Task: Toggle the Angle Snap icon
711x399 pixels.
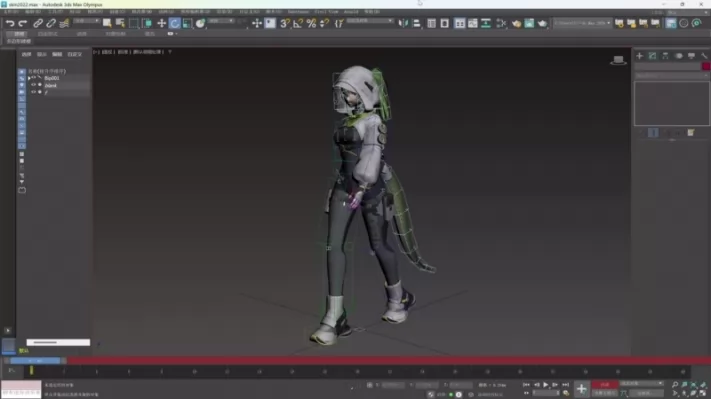Action: click(298, 23)
